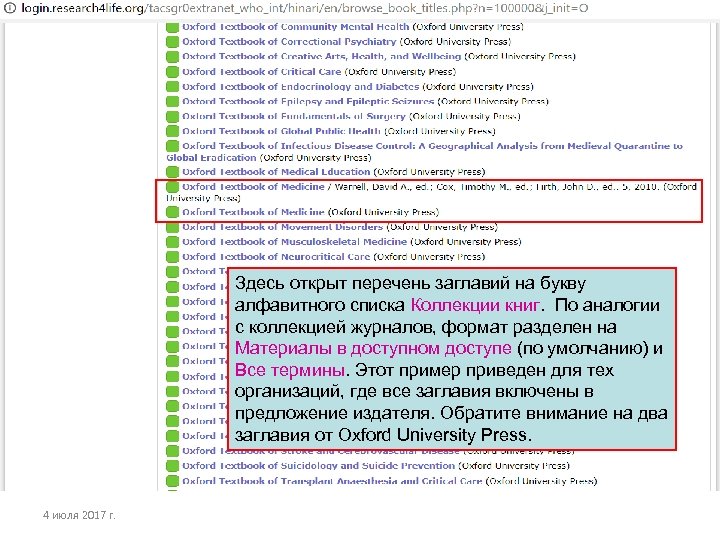Open Oxford Textbook of Endocrinology and Diabetes
The width and height of the screenshot is (720, 540).
pos(300,86)
